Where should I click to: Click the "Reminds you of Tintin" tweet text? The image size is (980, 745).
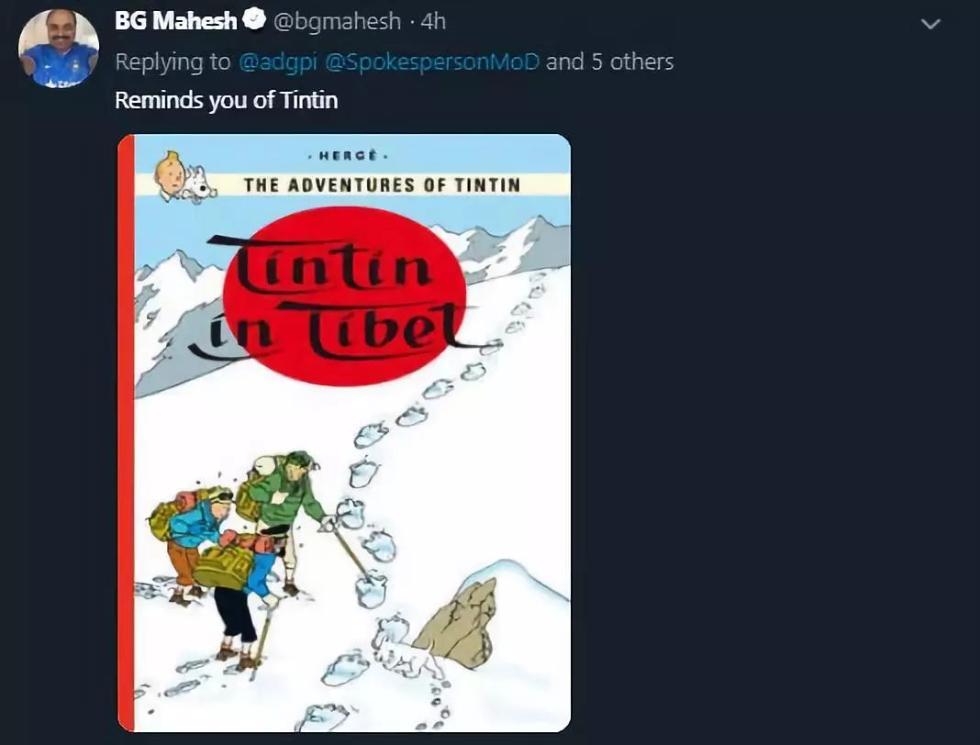226,100
